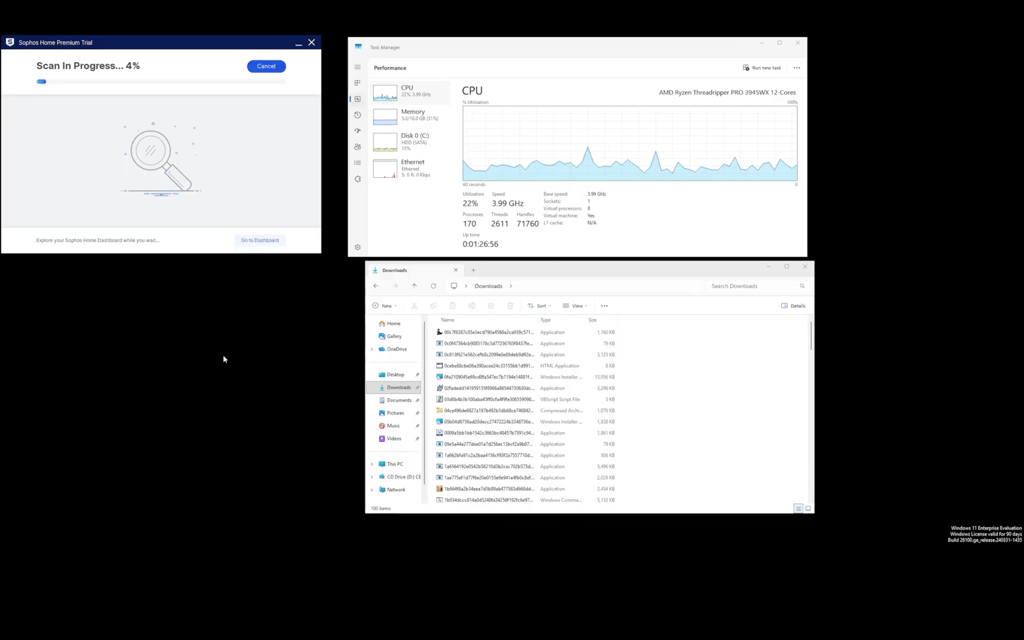Open Details list icon in Task Manager sidebar

(357, 163)
